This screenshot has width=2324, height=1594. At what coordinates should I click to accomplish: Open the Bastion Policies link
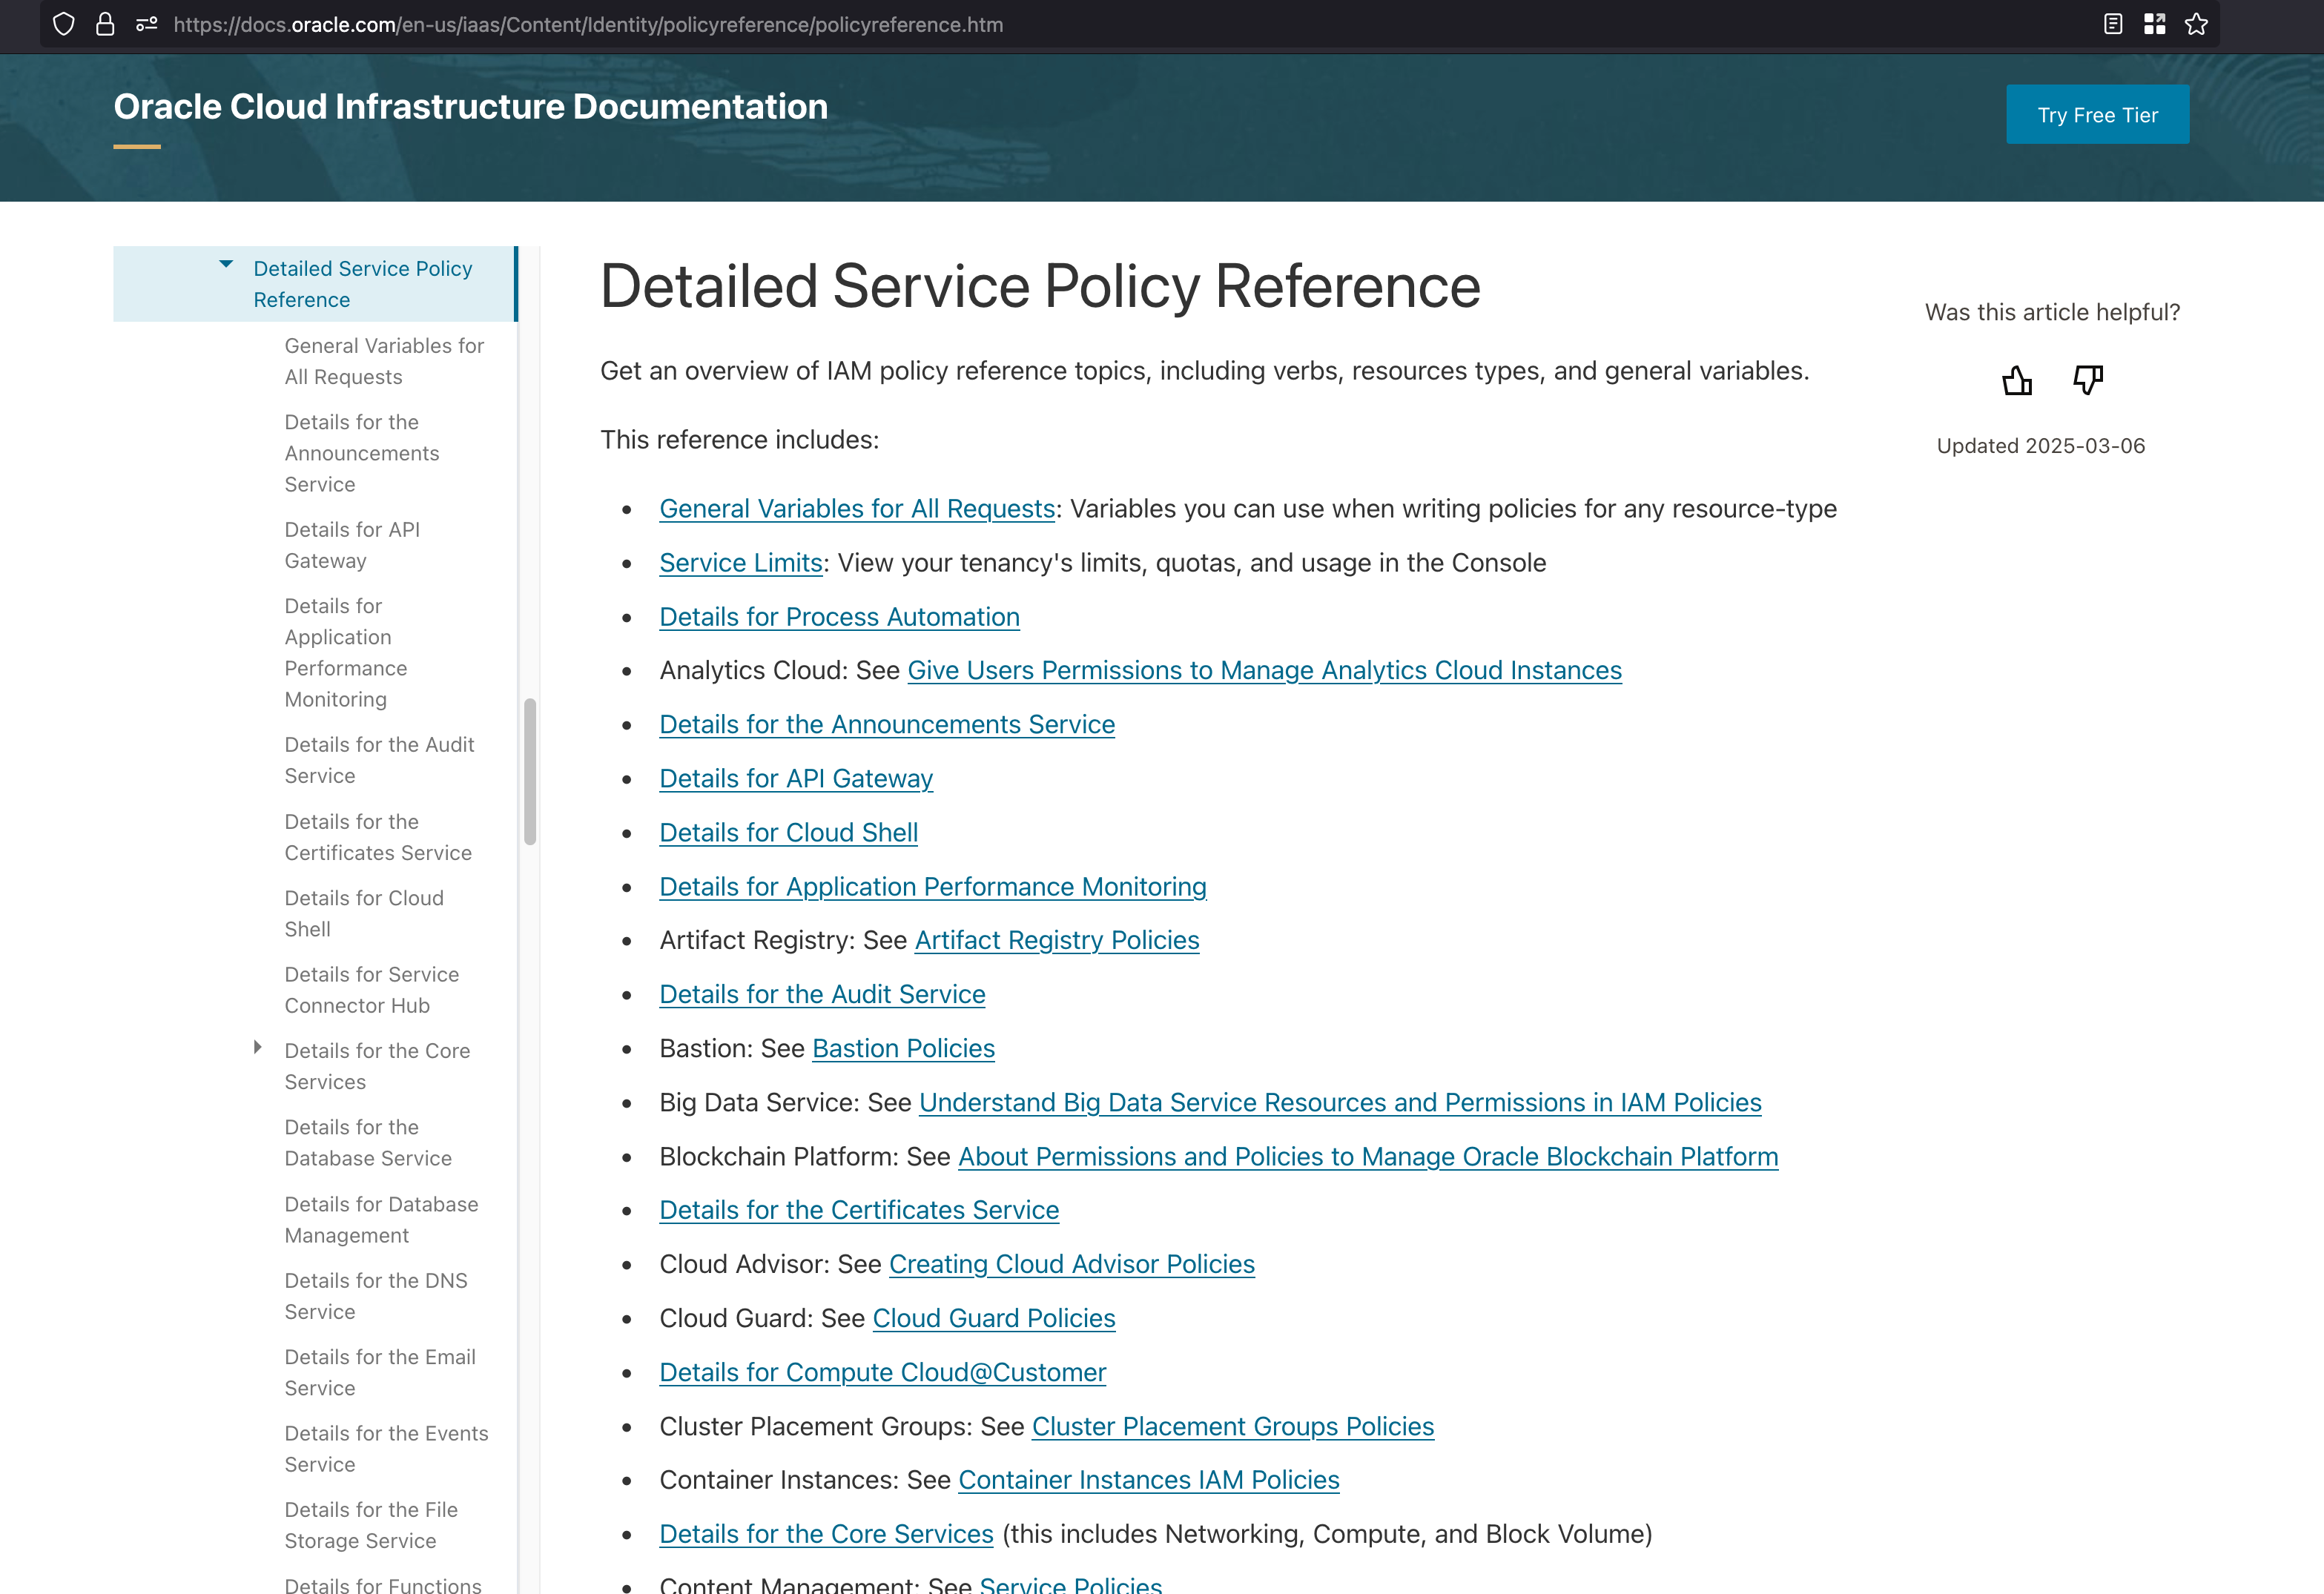903,1048
